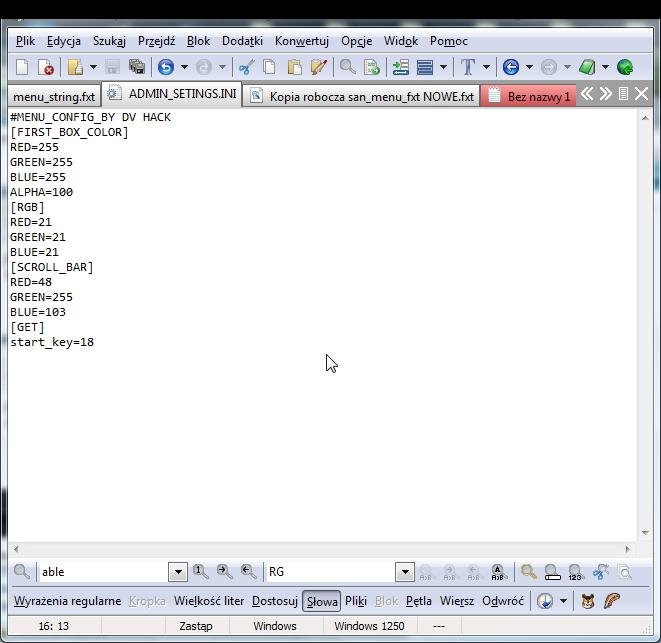This screenshot has height=643, width=661.
Task: Toggle the Pętla loop search option
Action: (419, 601)
